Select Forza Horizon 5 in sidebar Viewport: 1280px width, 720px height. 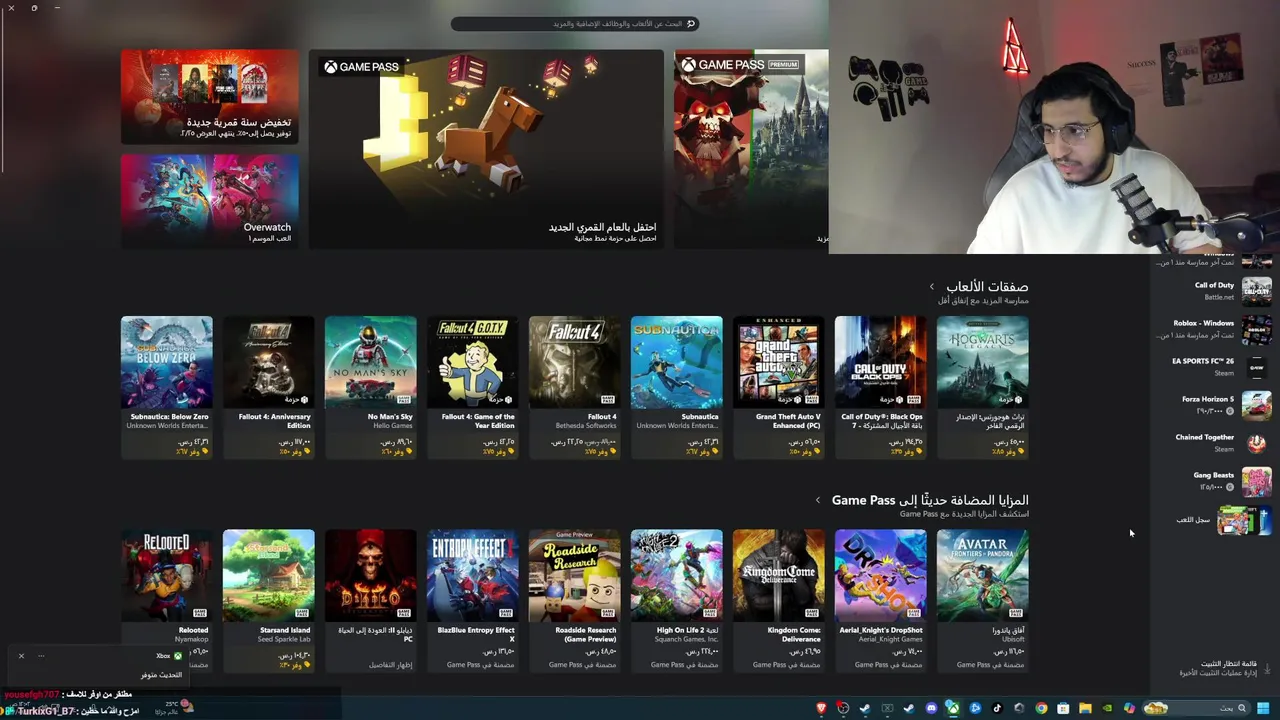click(x=1214, y=405)
